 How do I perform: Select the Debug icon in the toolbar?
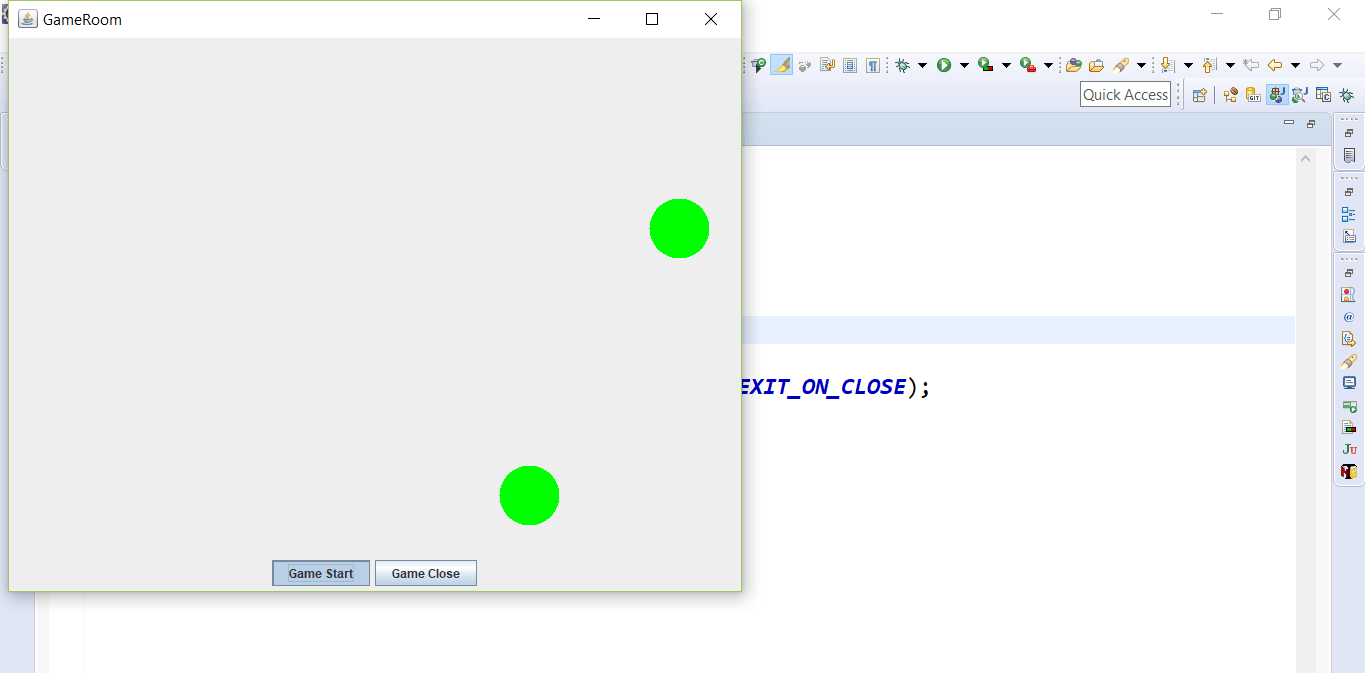(x=903, y=64)
